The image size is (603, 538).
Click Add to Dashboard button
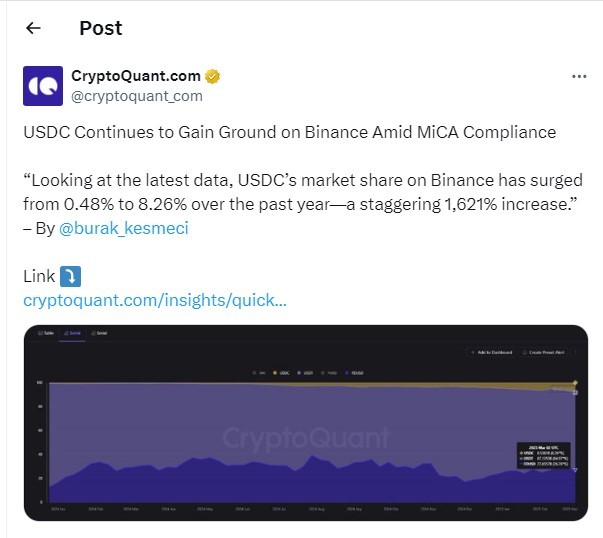tap(492, 352)
